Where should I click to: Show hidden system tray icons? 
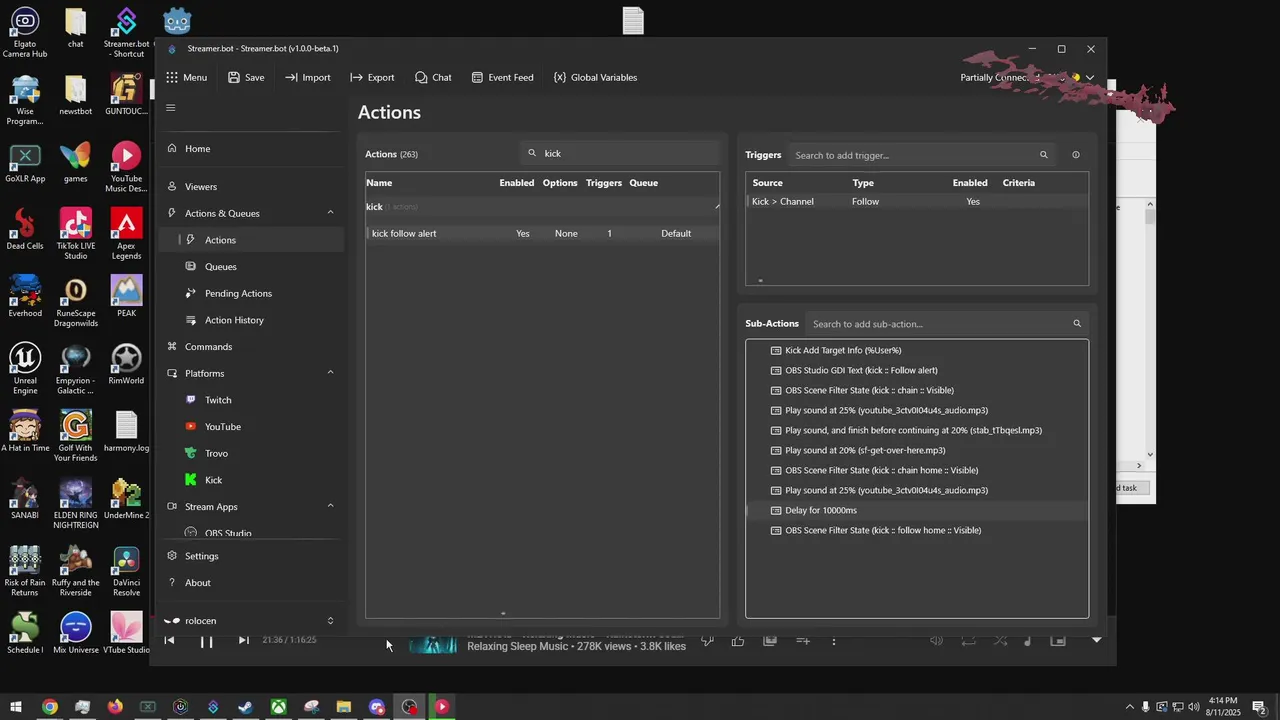[x=1130, y=707]
